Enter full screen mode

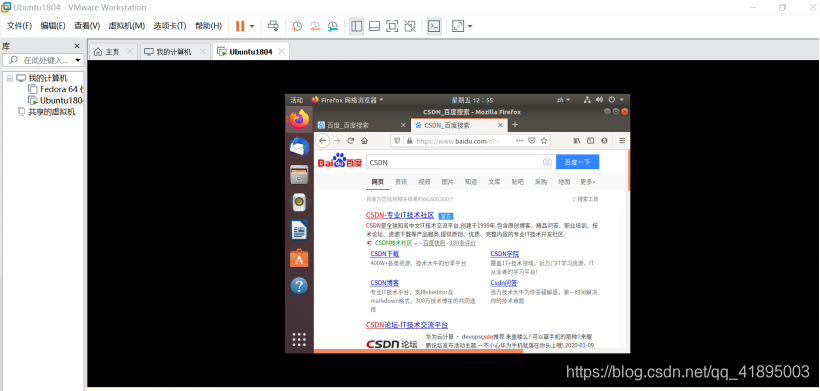click(392, 26)
